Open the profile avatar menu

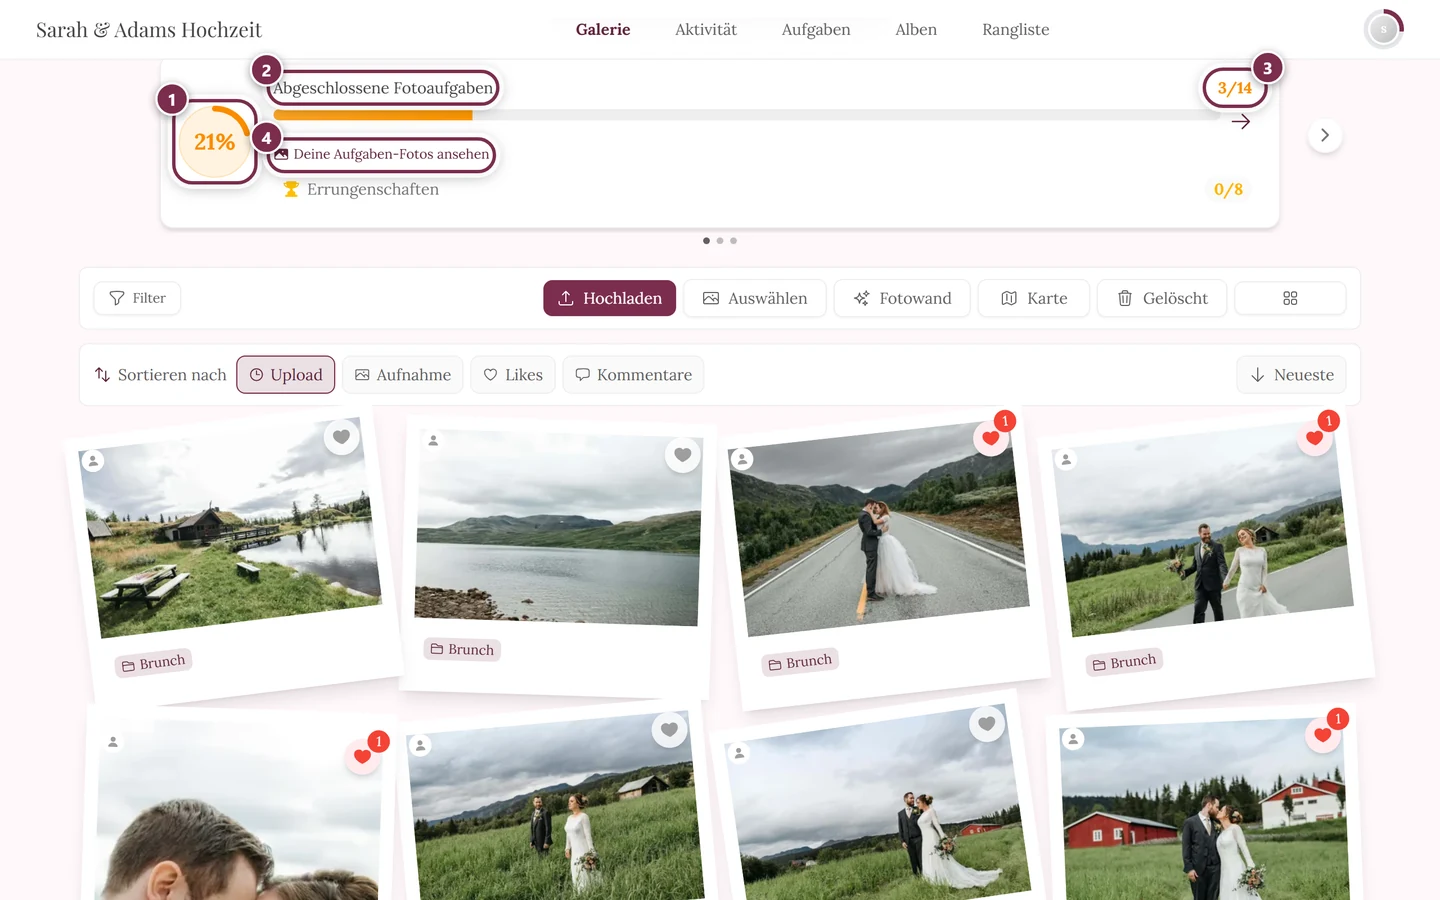pyautogui.click(x=1384, y=29)
